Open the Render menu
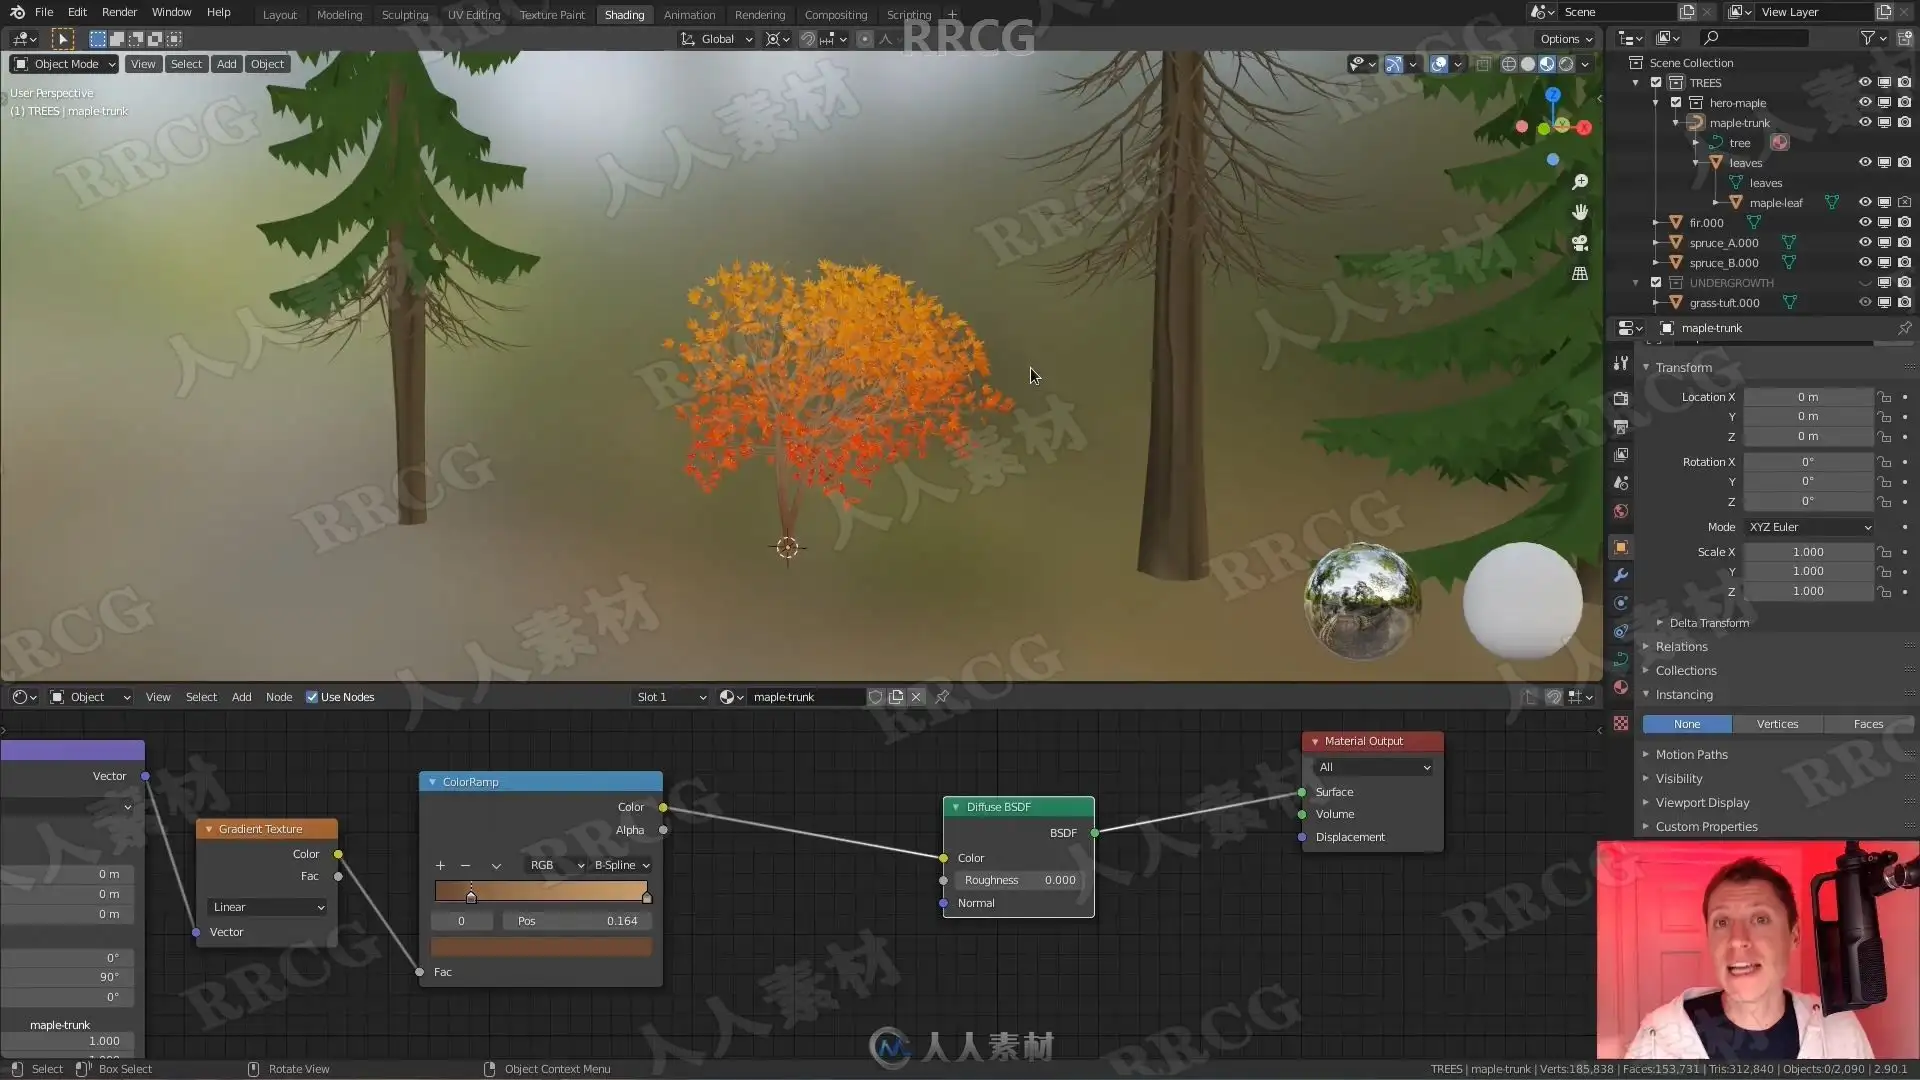 click(119, 12)
